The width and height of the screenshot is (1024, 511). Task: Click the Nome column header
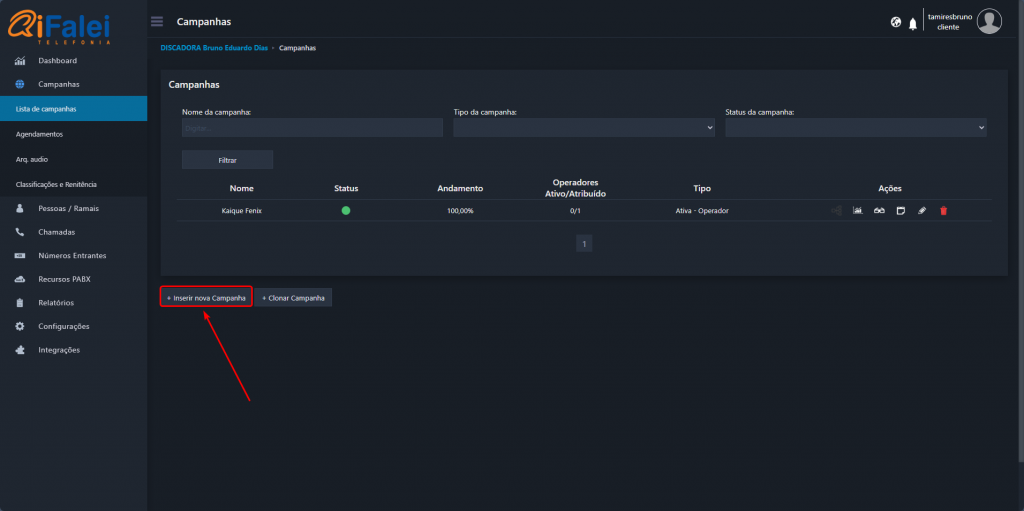242,188
